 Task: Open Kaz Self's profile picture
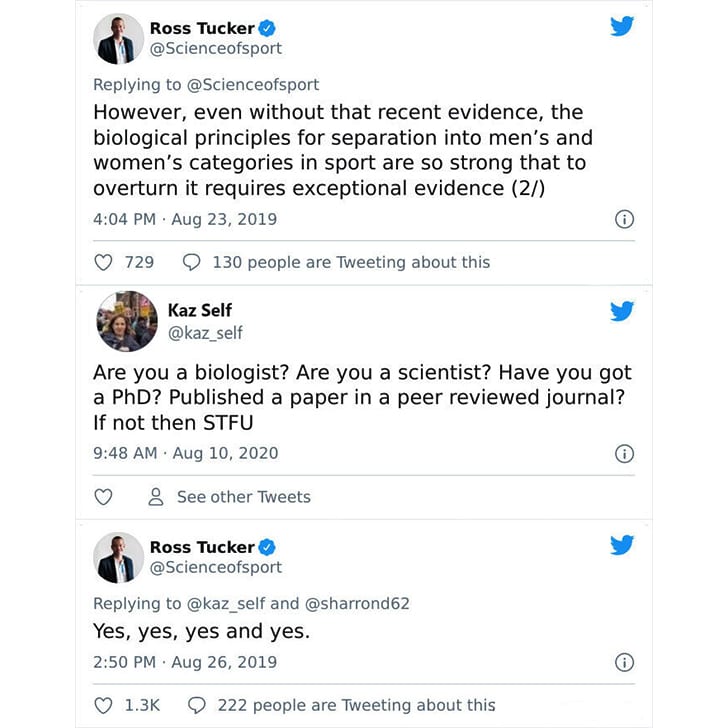pos(127,321)
